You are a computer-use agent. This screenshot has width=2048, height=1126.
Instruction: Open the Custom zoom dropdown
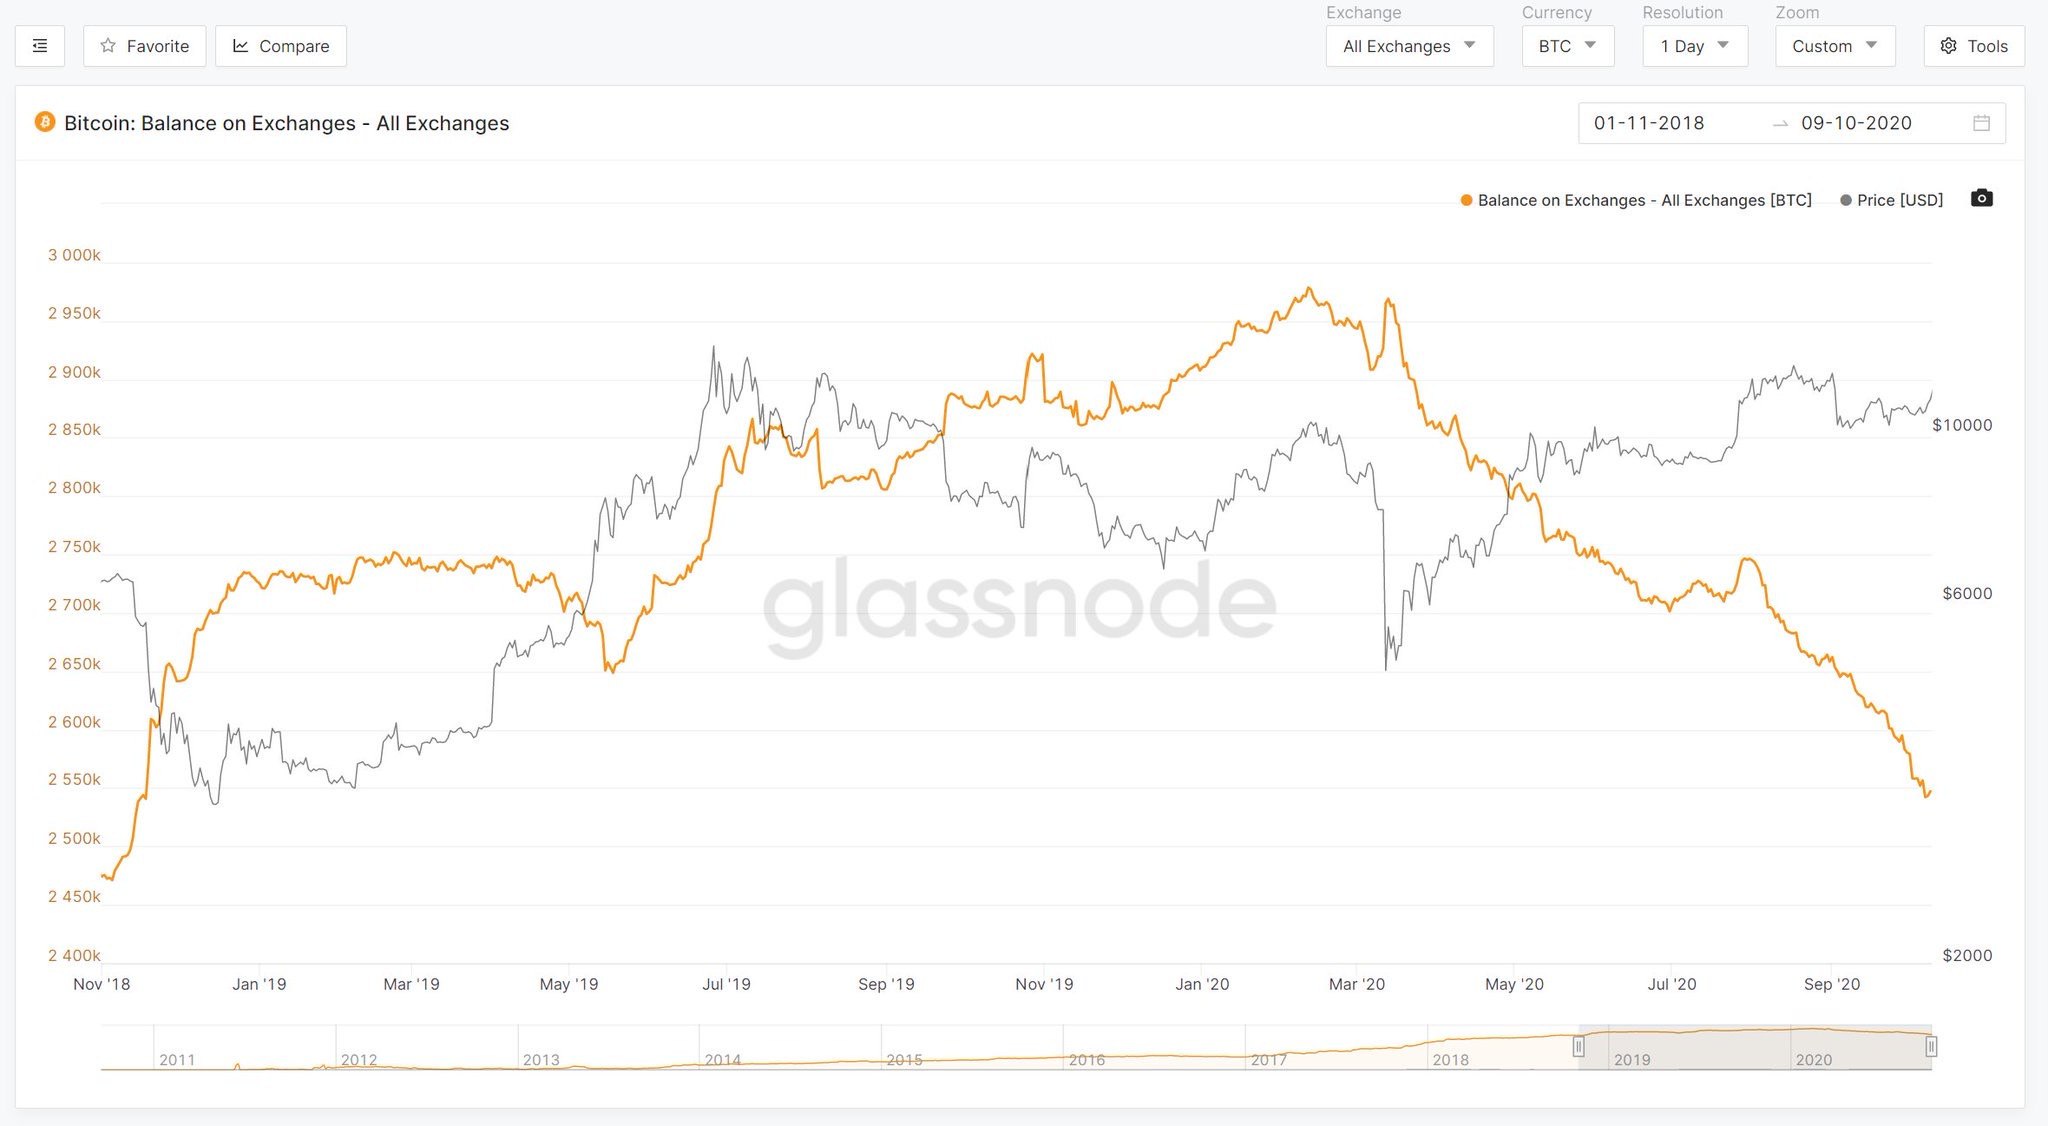click(1834, 46)
